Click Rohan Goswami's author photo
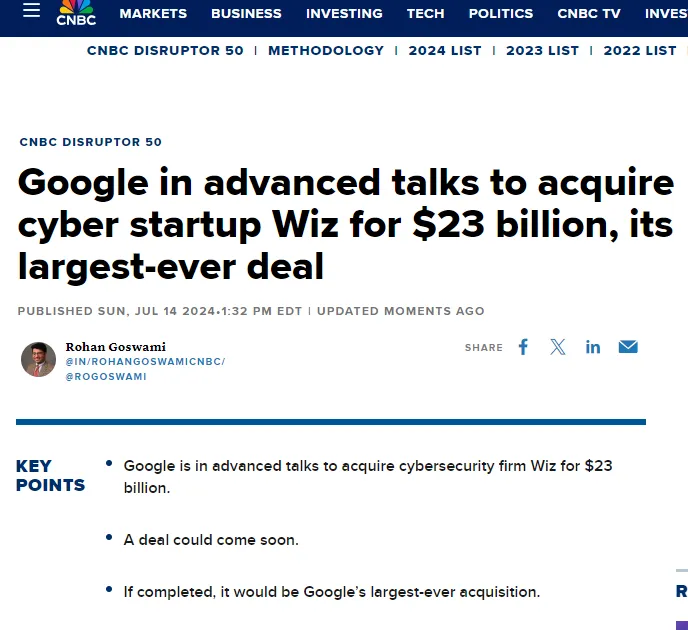Screen dimensions: 688x630 (x=39, y=360)
